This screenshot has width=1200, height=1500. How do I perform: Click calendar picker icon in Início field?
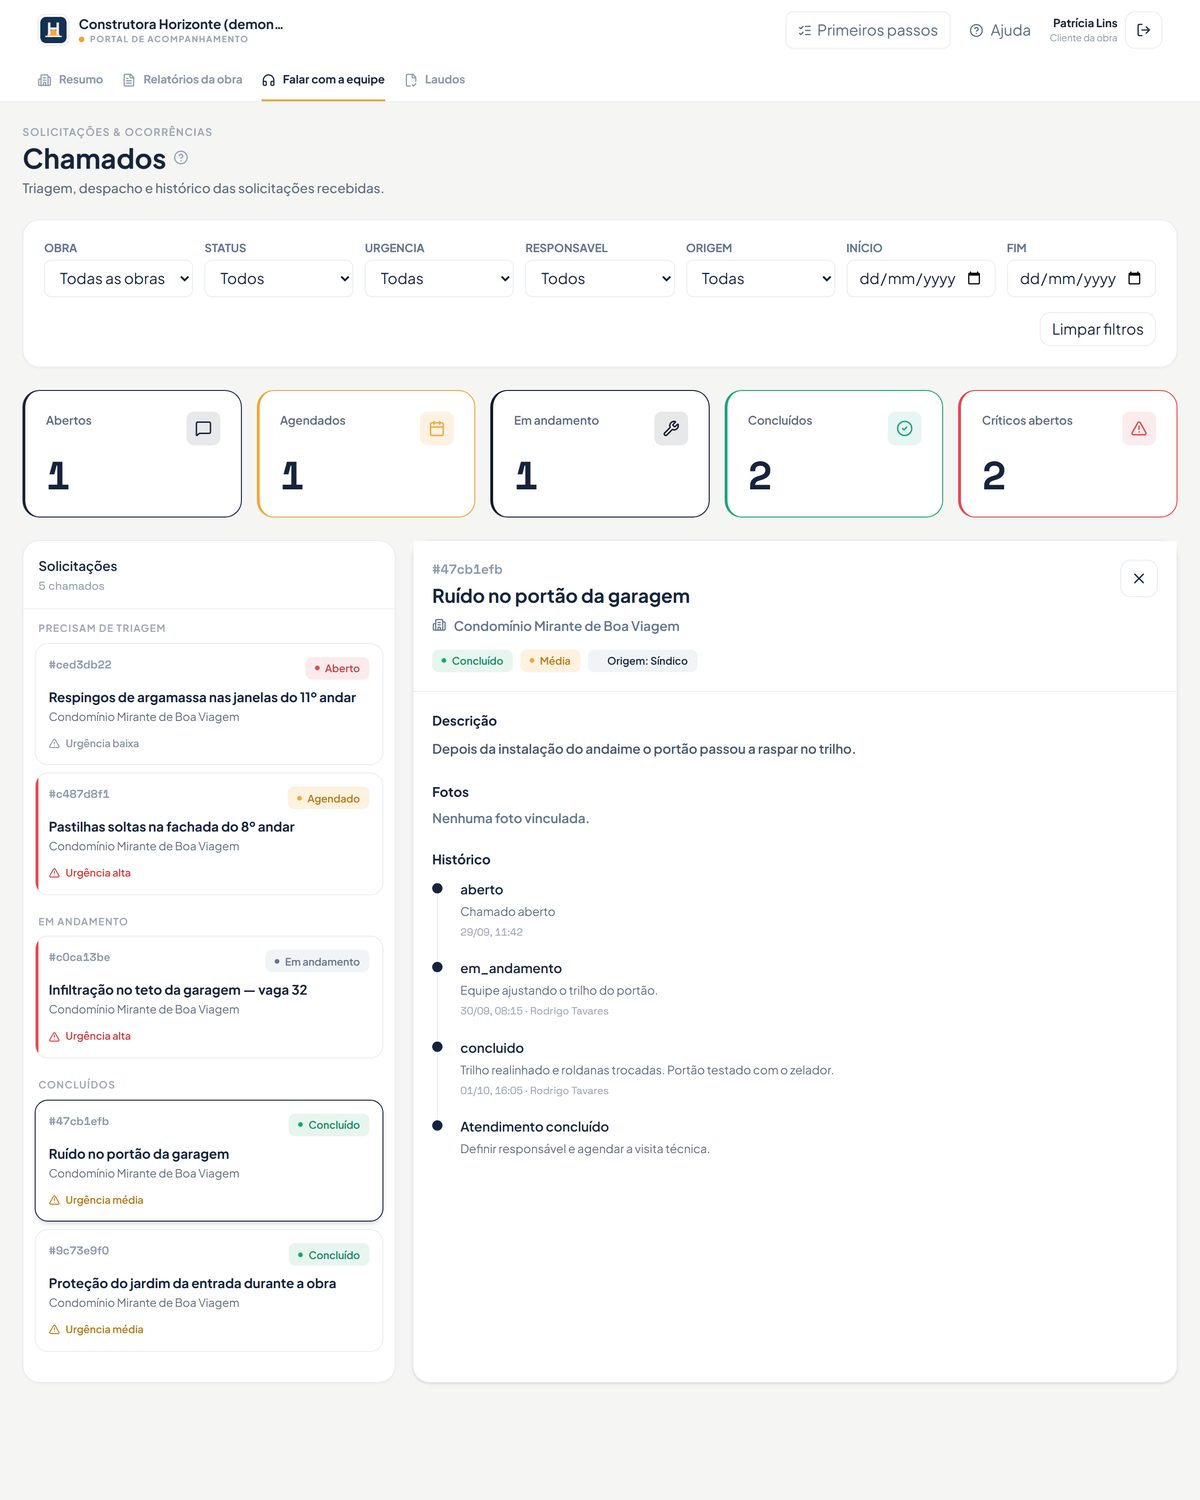pos(974,278)
